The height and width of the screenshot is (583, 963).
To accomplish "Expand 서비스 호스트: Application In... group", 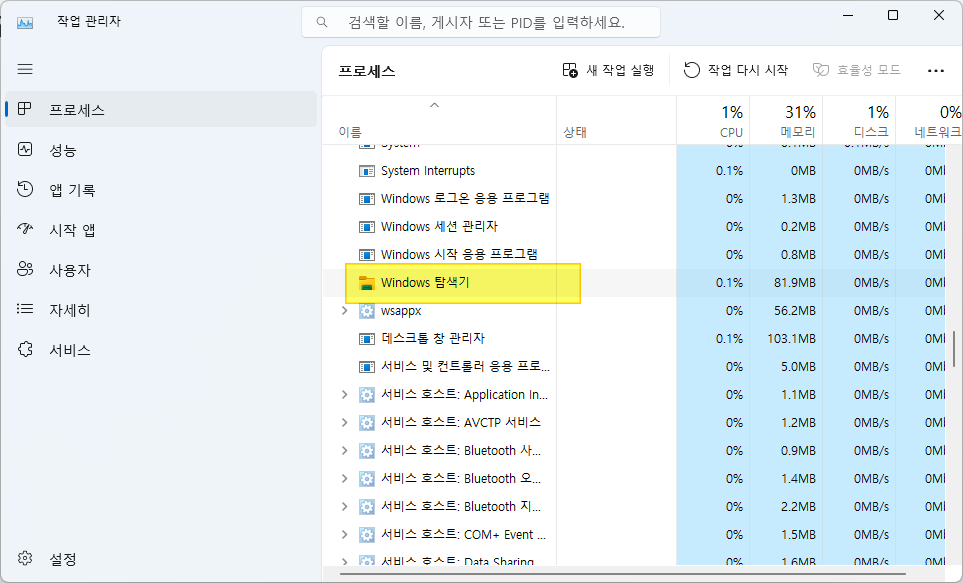I will [345, 394].
